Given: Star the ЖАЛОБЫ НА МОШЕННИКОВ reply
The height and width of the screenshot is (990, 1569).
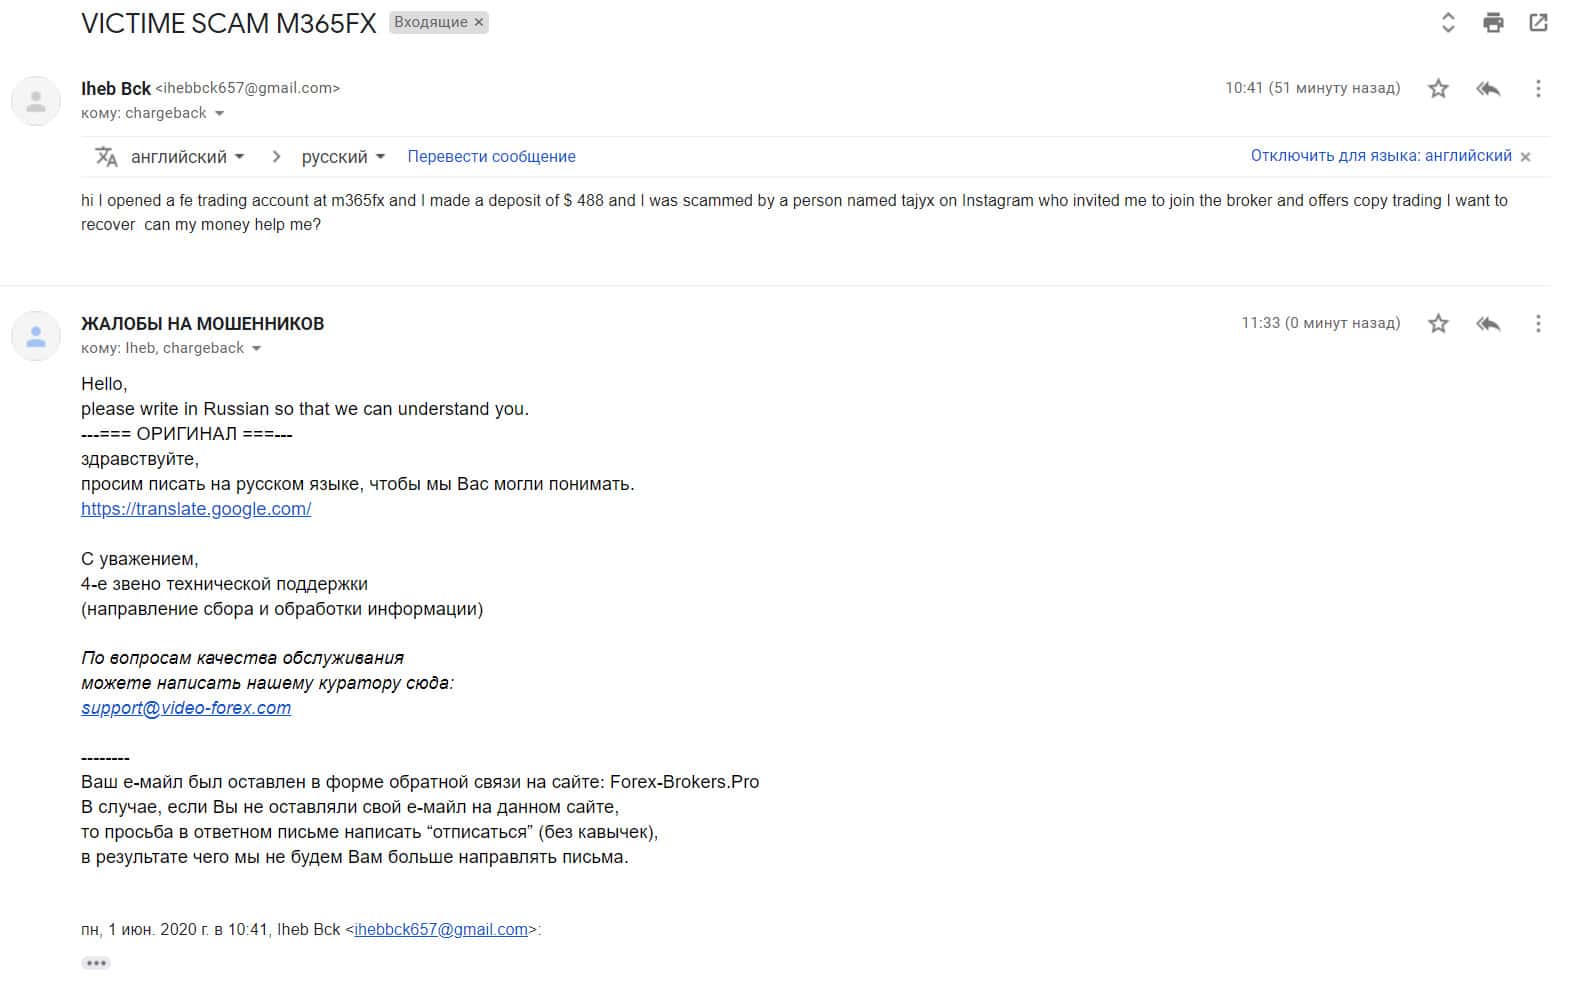Looking at the screenshot, I should 1438,324.
